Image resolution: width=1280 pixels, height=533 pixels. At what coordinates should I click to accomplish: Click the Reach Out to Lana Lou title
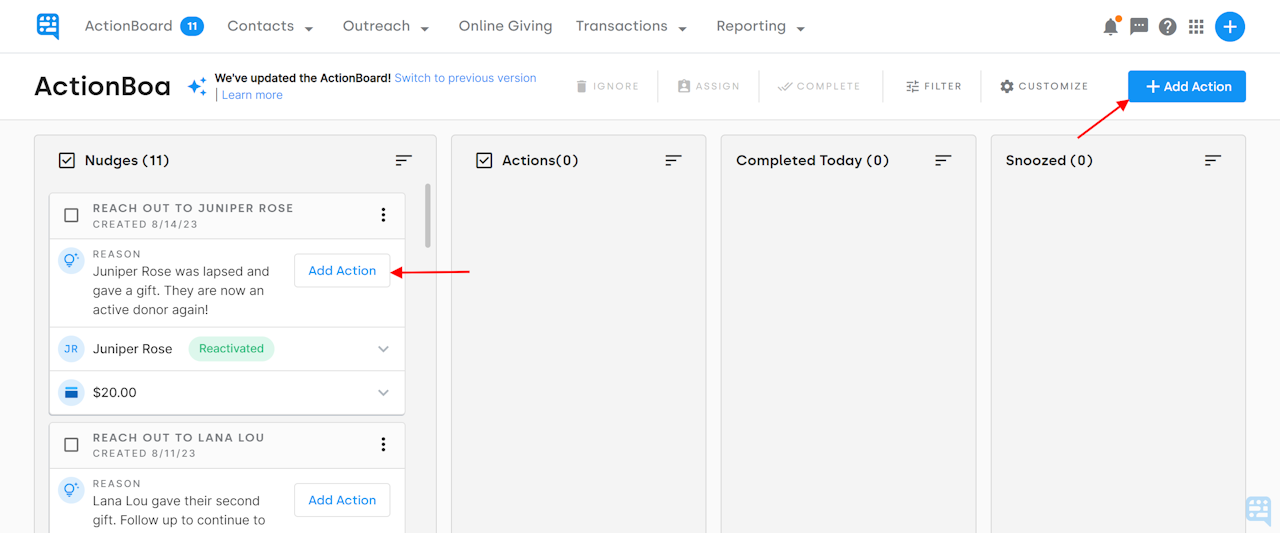point(179,438)
